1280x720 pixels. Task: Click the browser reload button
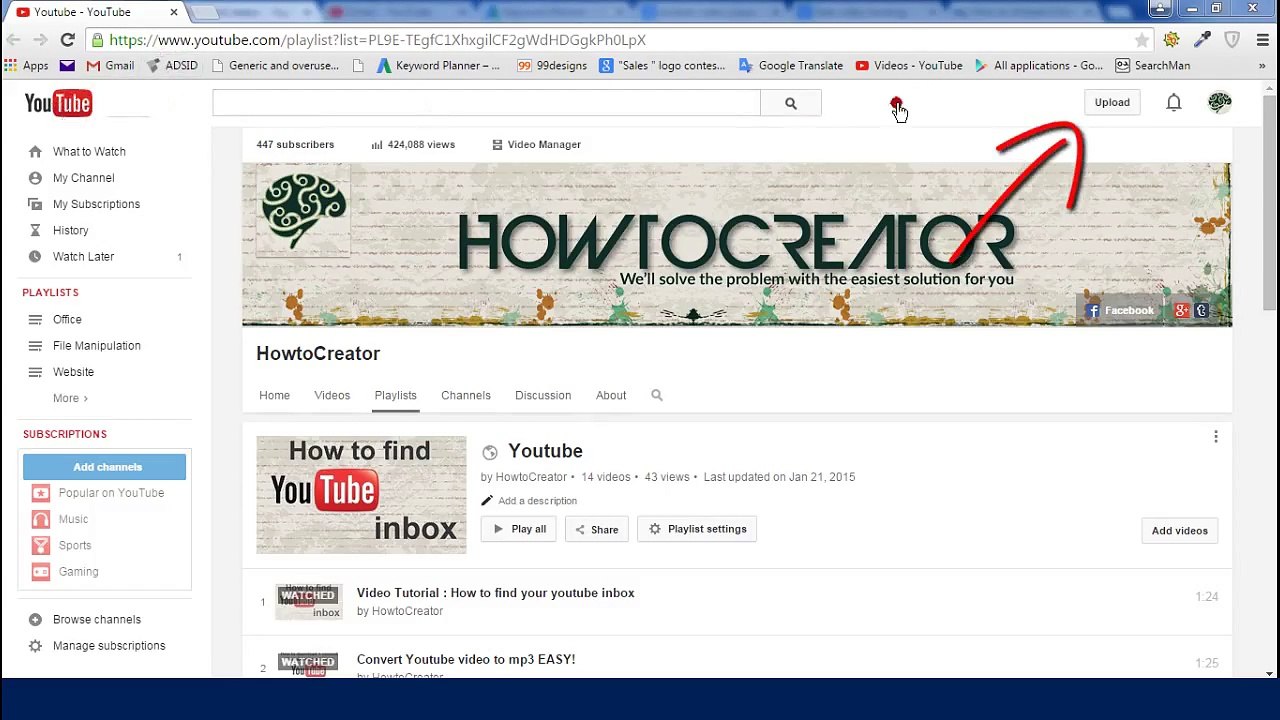coord(67,40)
